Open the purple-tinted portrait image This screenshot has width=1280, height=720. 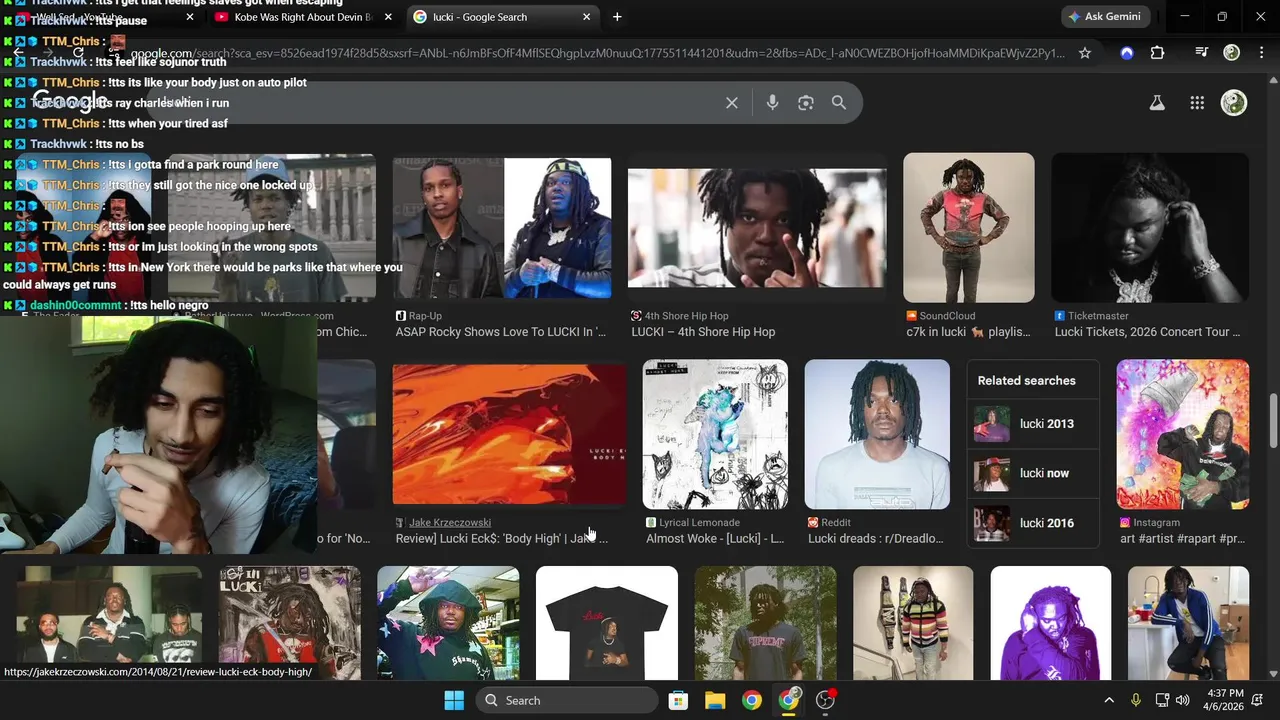click(x=1051, y=623)
